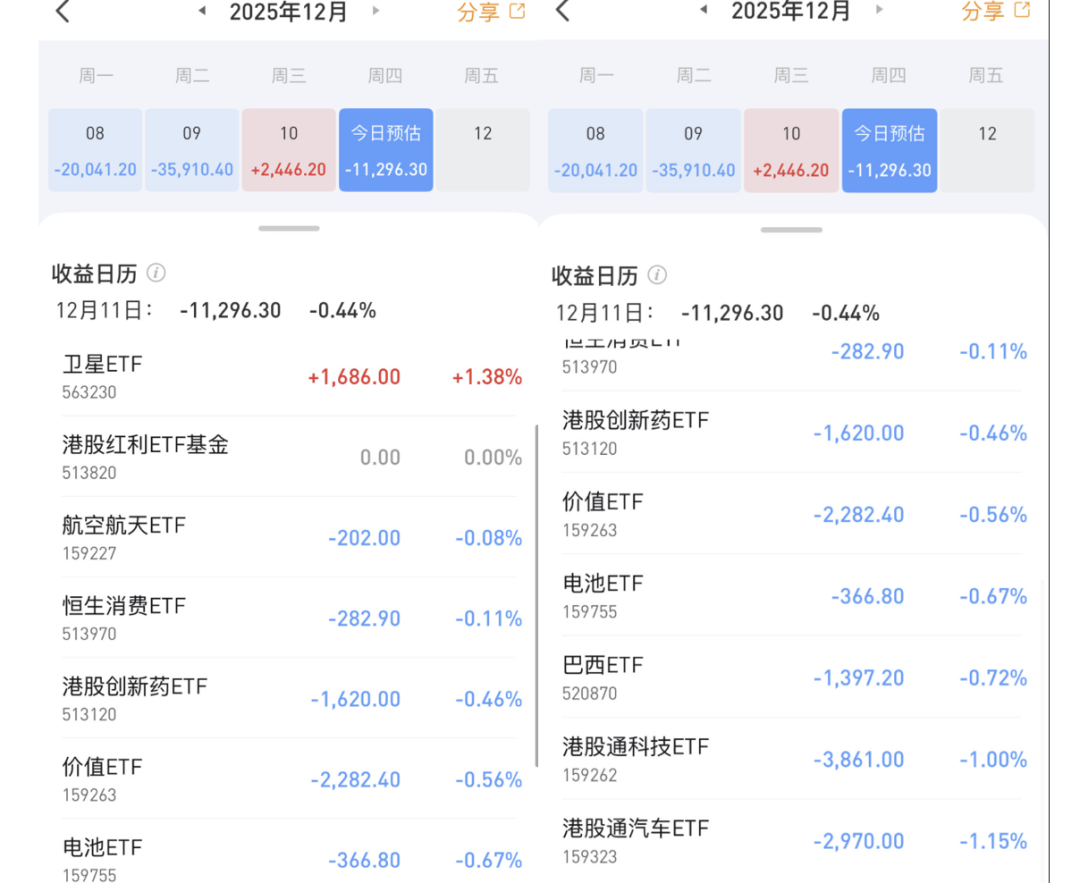Image resolution: width=1080 pixels, height=883 pixels.
Task: Select the date 12 cell
Action: 483,148
